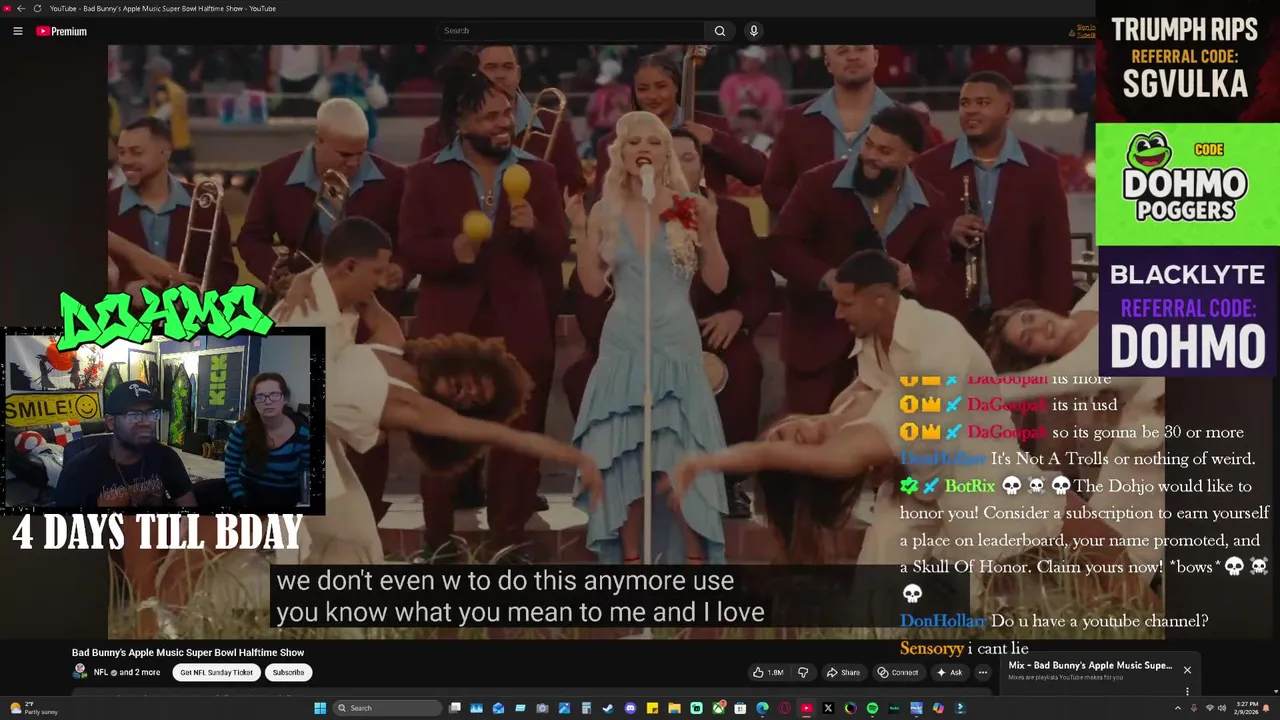Image resolution: width=1280 pixels, height=720 pixels.
Task: Open the weather widget Partly sunny
Action: pos(34,708)
